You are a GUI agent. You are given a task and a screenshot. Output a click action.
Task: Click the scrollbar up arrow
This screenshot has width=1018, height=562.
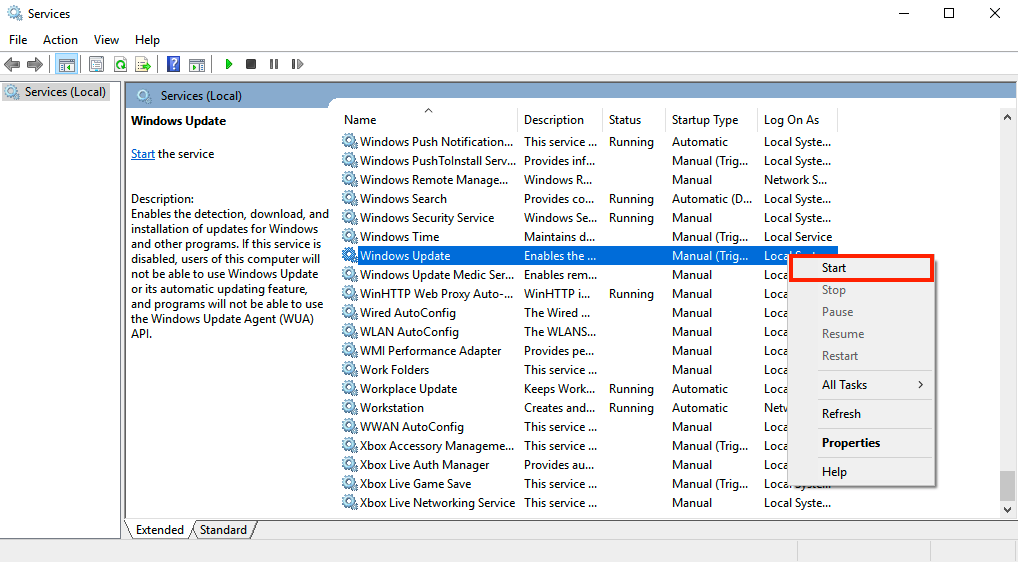click(x=1007, y=117)
